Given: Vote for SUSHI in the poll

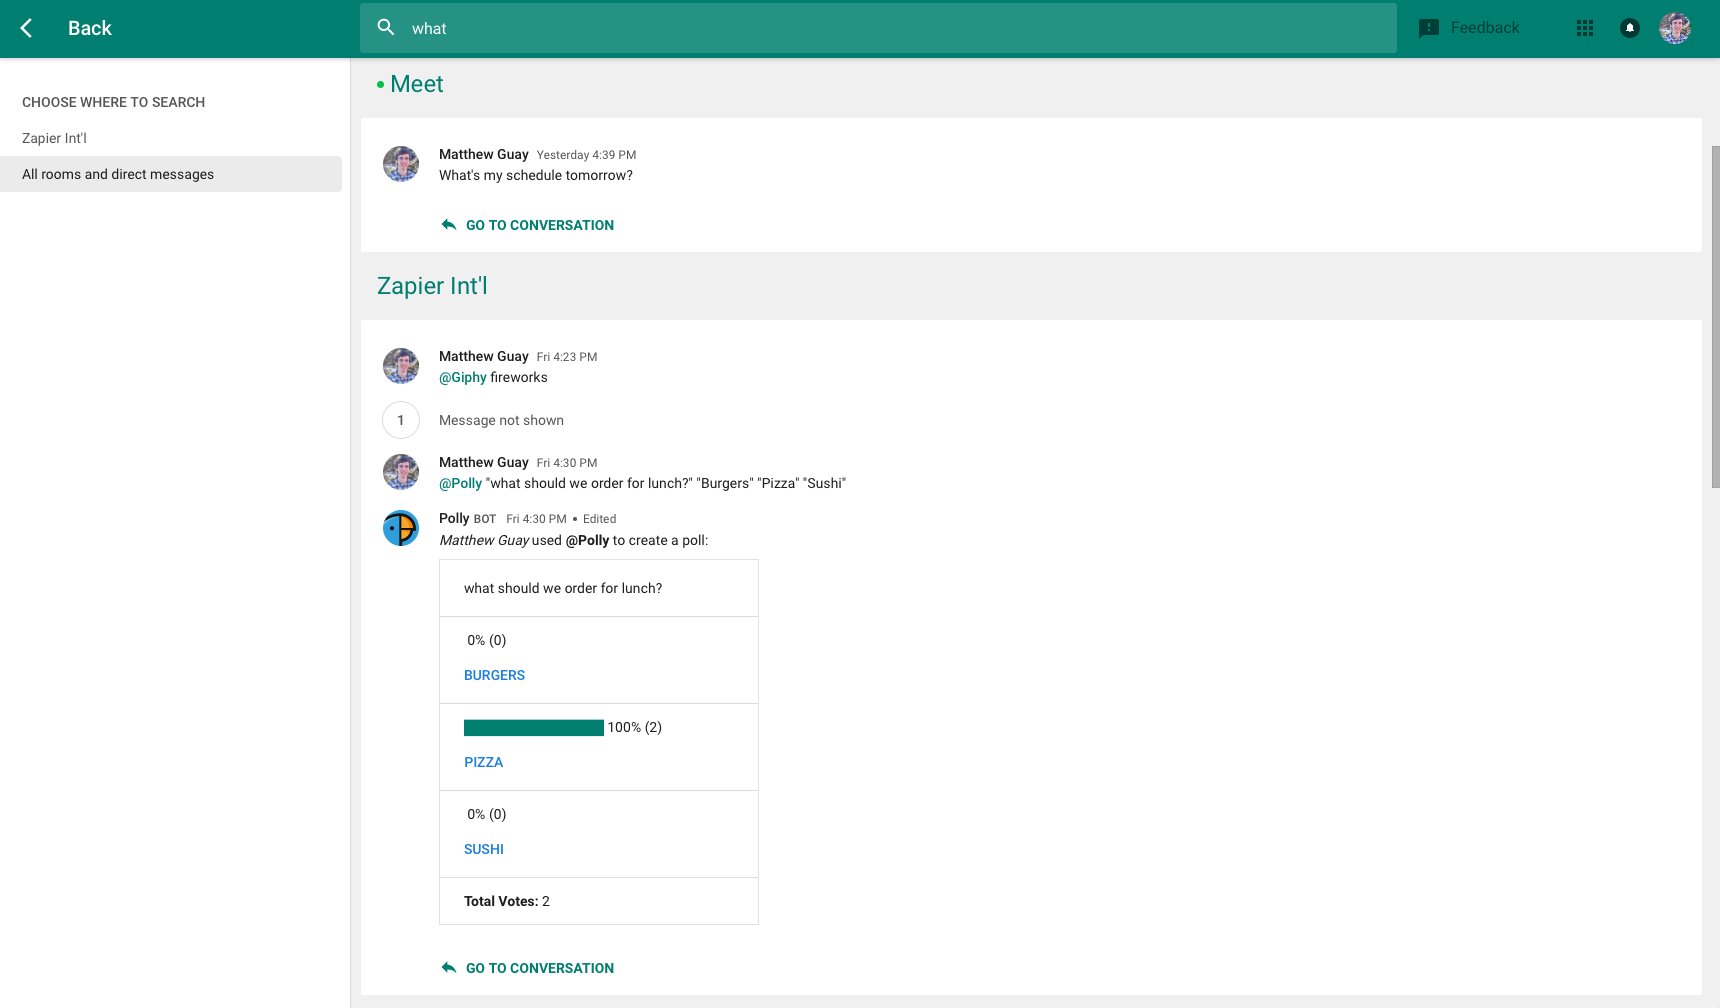Looking at the screenshot, I should click(483, 849).
